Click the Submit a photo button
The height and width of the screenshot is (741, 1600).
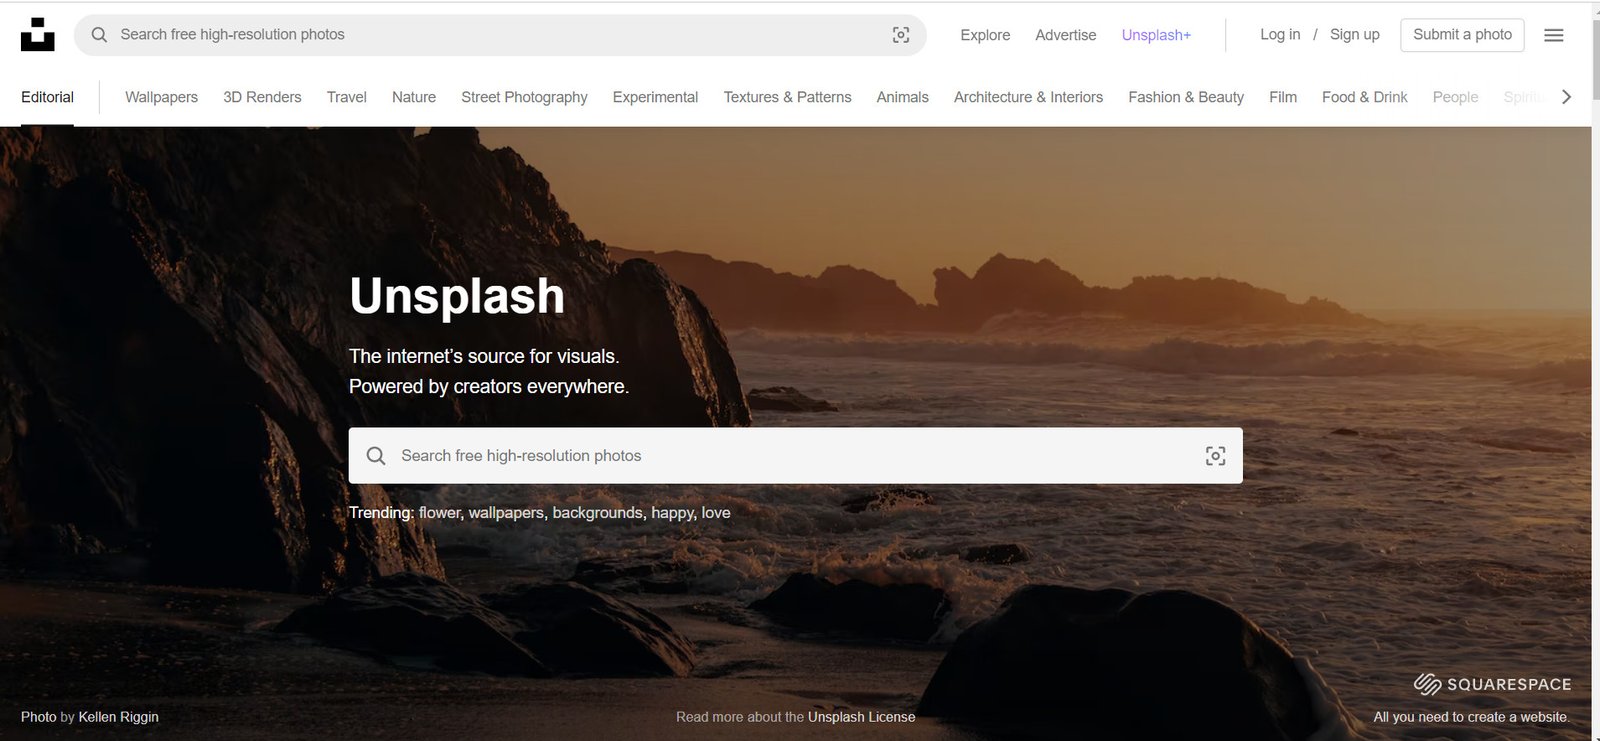point(1462,34)
